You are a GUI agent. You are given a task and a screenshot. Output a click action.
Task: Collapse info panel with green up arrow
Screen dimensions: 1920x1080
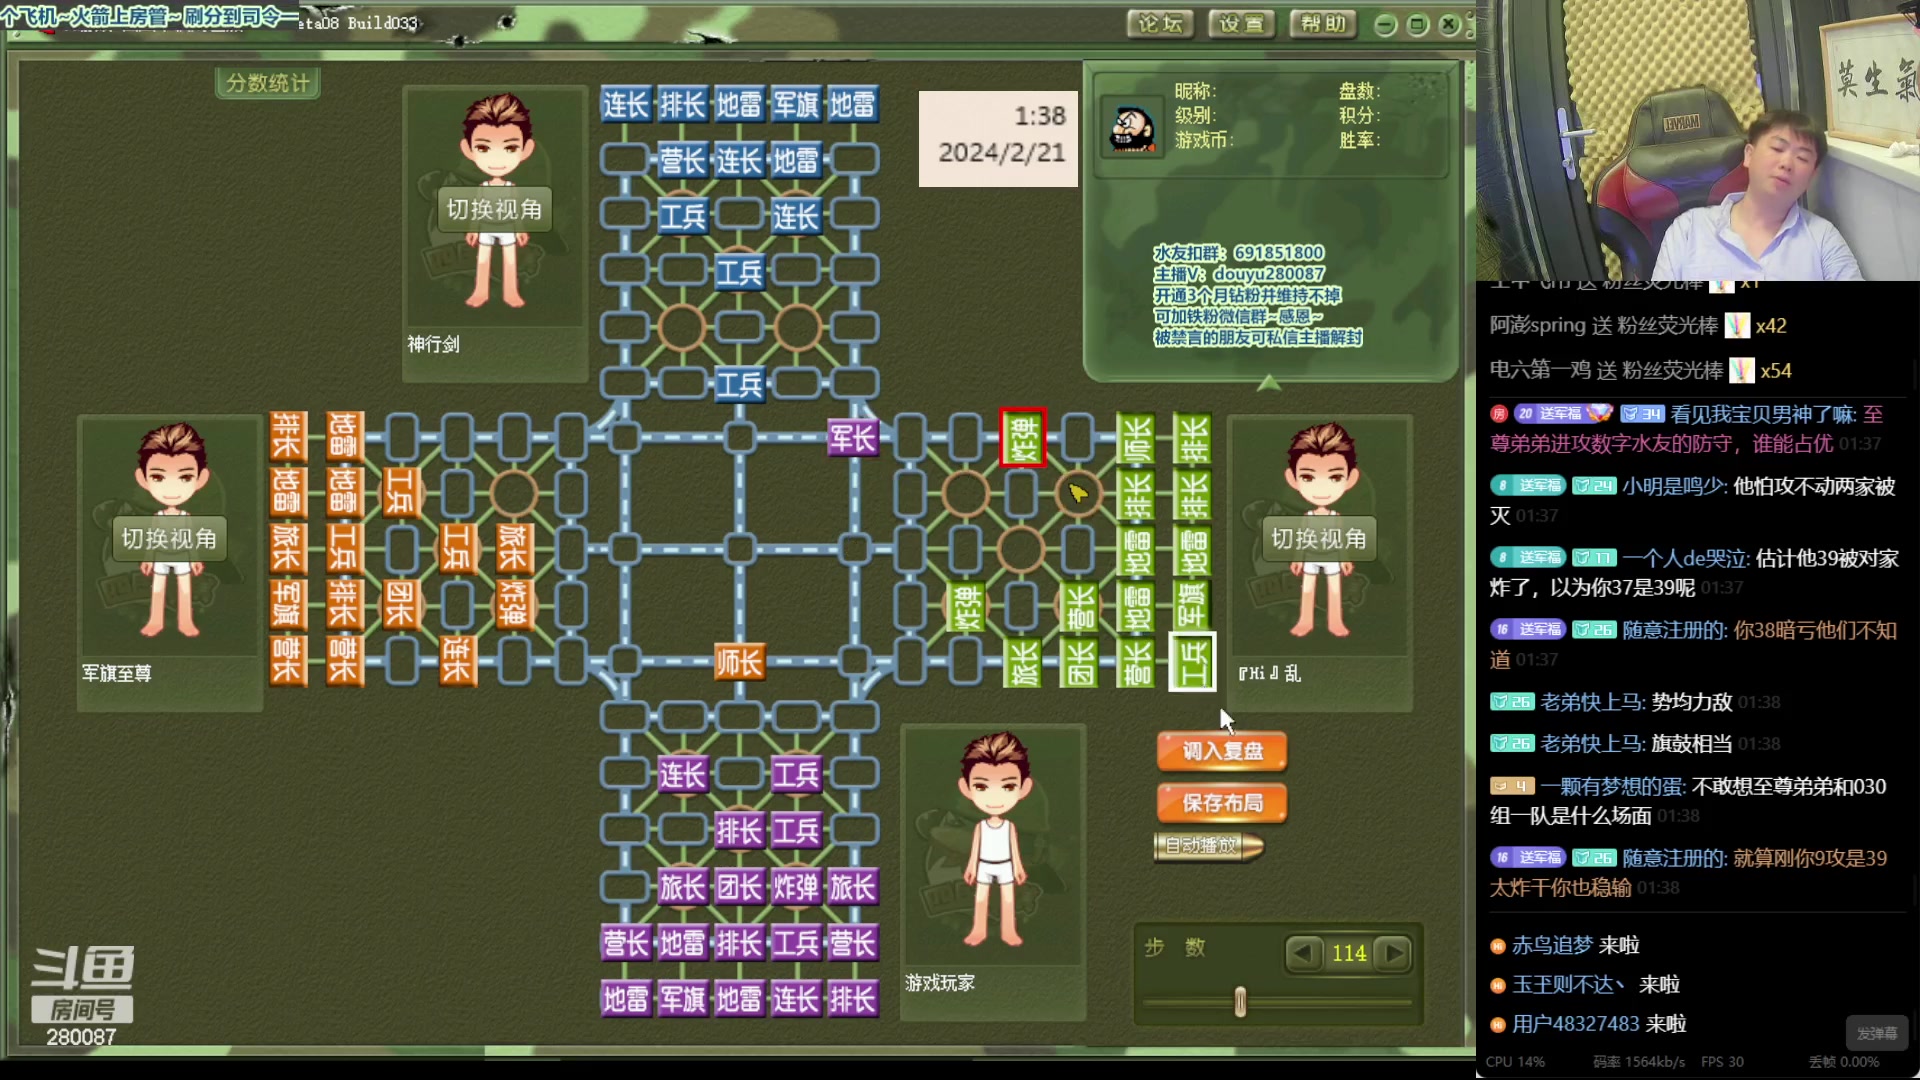[1268, 382]
